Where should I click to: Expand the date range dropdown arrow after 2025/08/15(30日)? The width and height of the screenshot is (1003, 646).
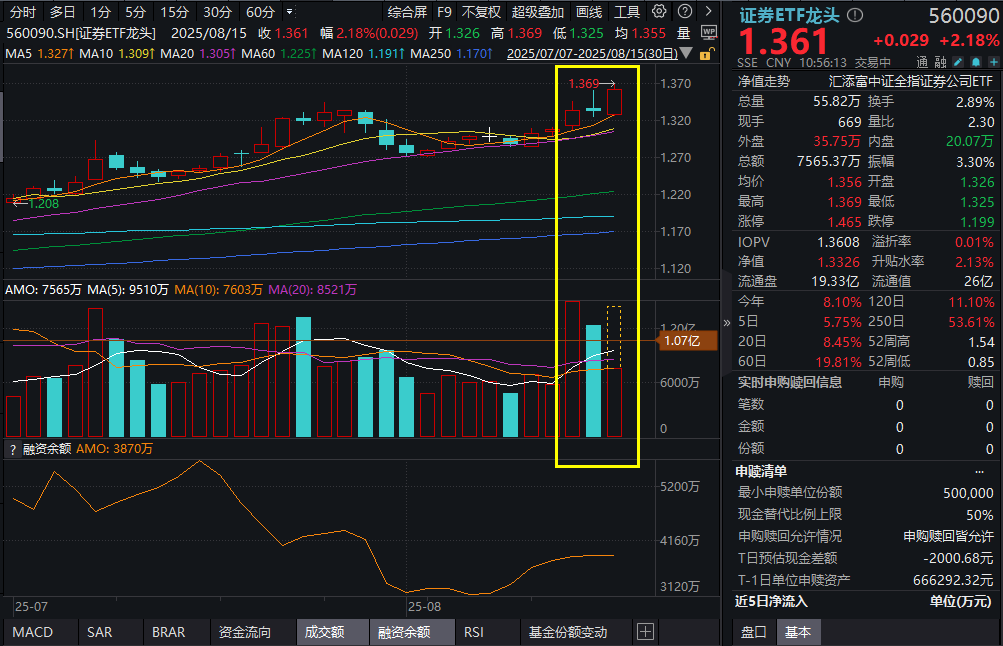click(687, 53)
